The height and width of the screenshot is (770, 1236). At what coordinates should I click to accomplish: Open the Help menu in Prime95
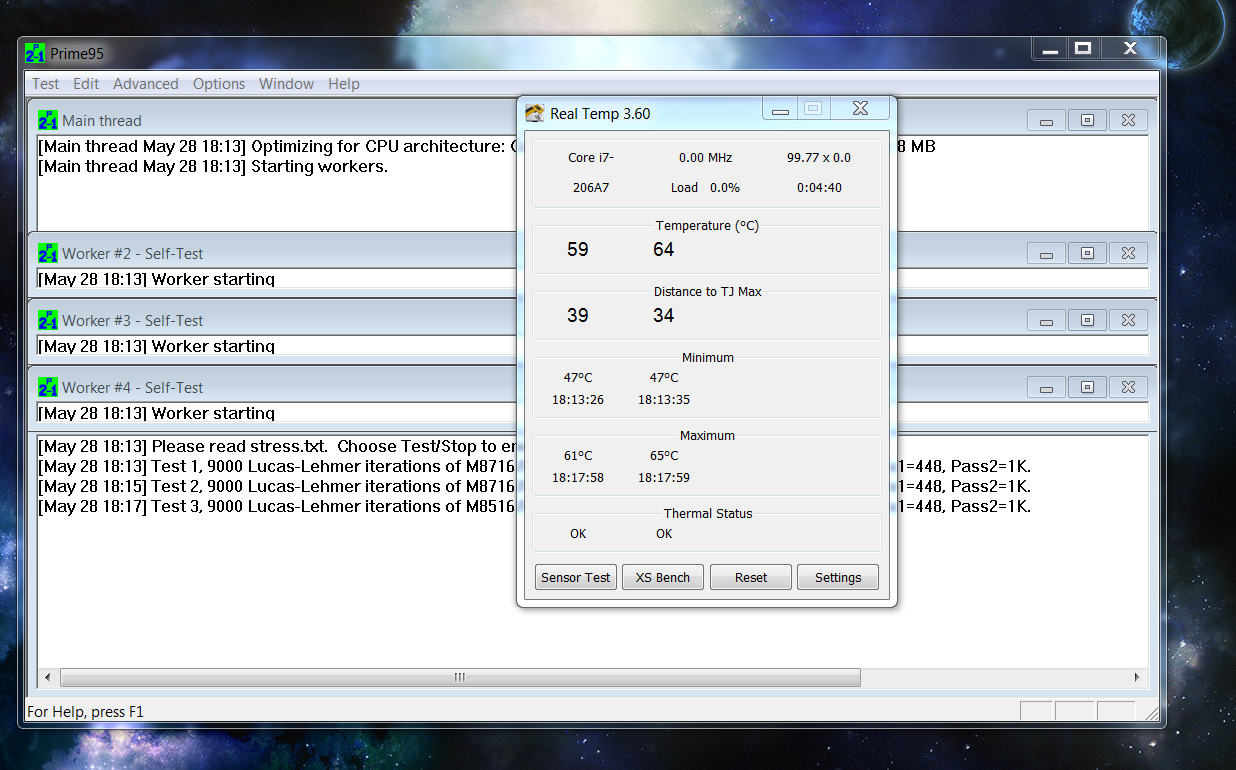(x=343, y=84)
